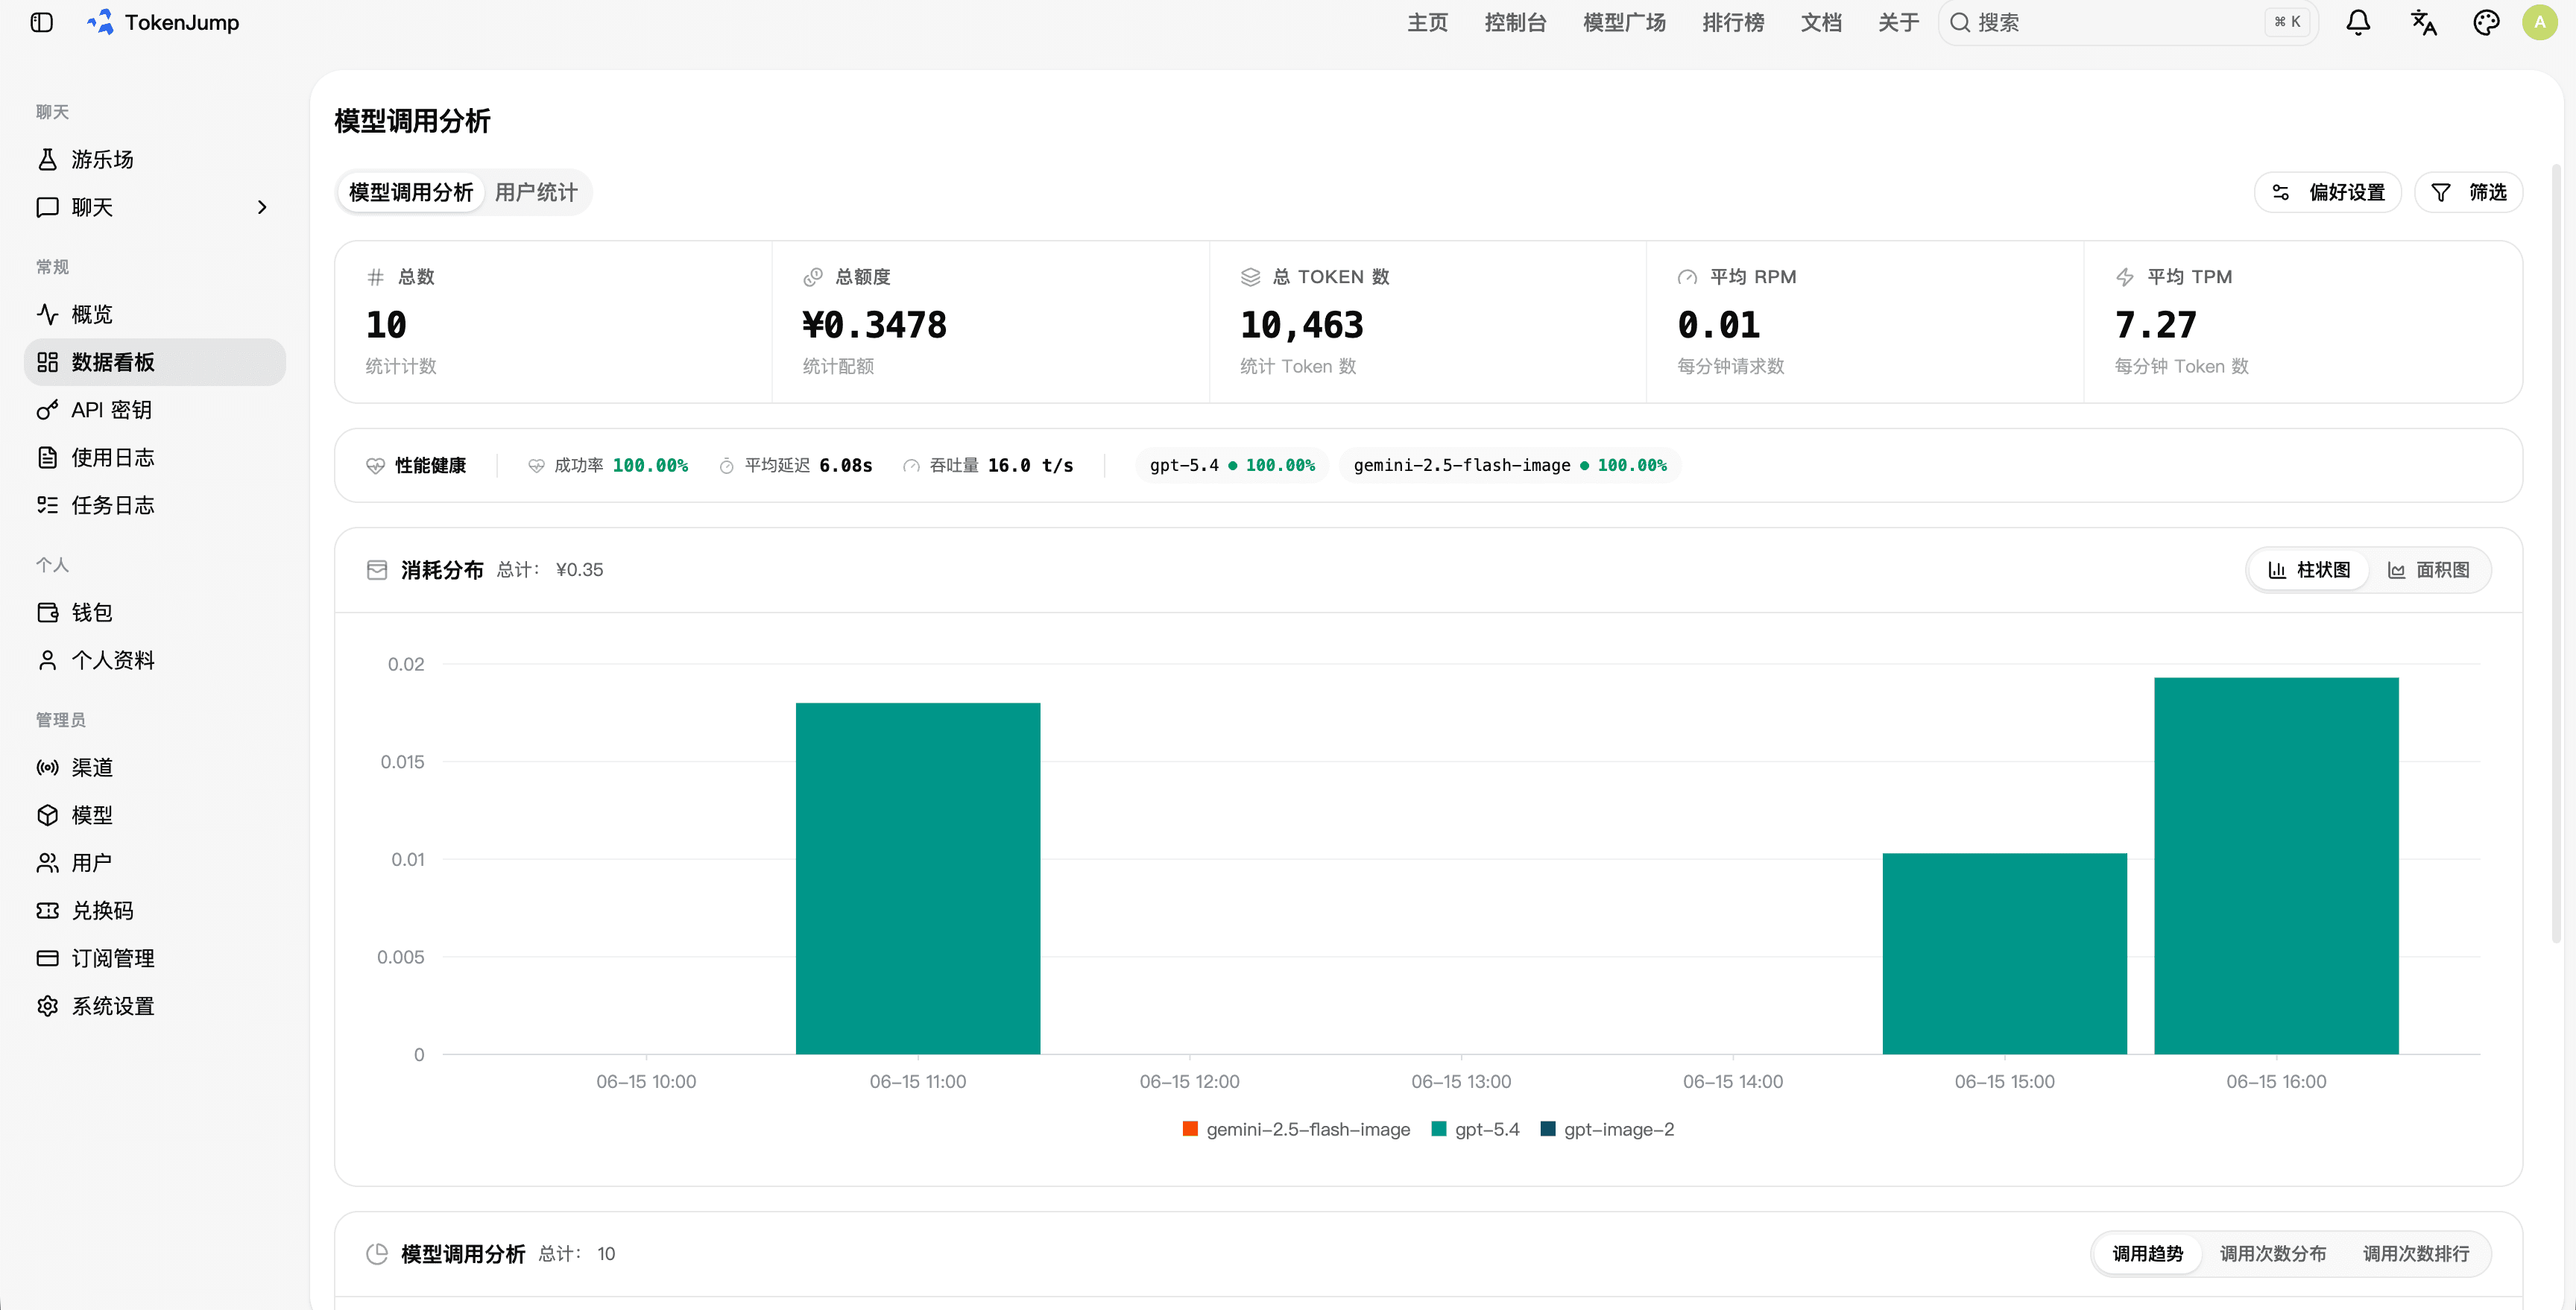This screenshot has height=1310, width=2576.
Task: Open 用户 users admin page
Action: click(155, 863)
